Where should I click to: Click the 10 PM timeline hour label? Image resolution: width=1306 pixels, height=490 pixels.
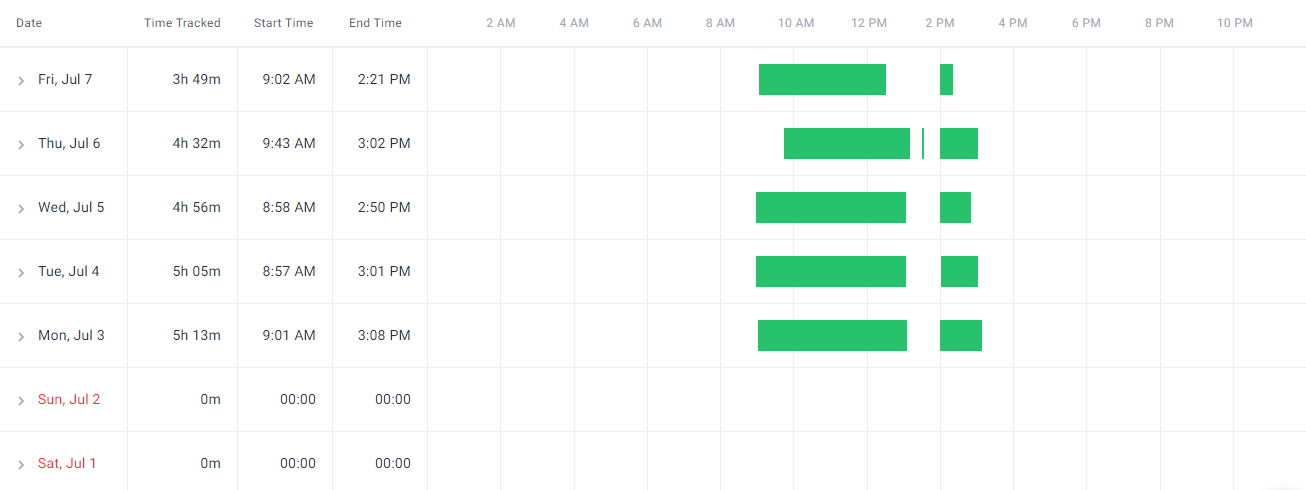pyautogui.click(x=1235, y=23)
